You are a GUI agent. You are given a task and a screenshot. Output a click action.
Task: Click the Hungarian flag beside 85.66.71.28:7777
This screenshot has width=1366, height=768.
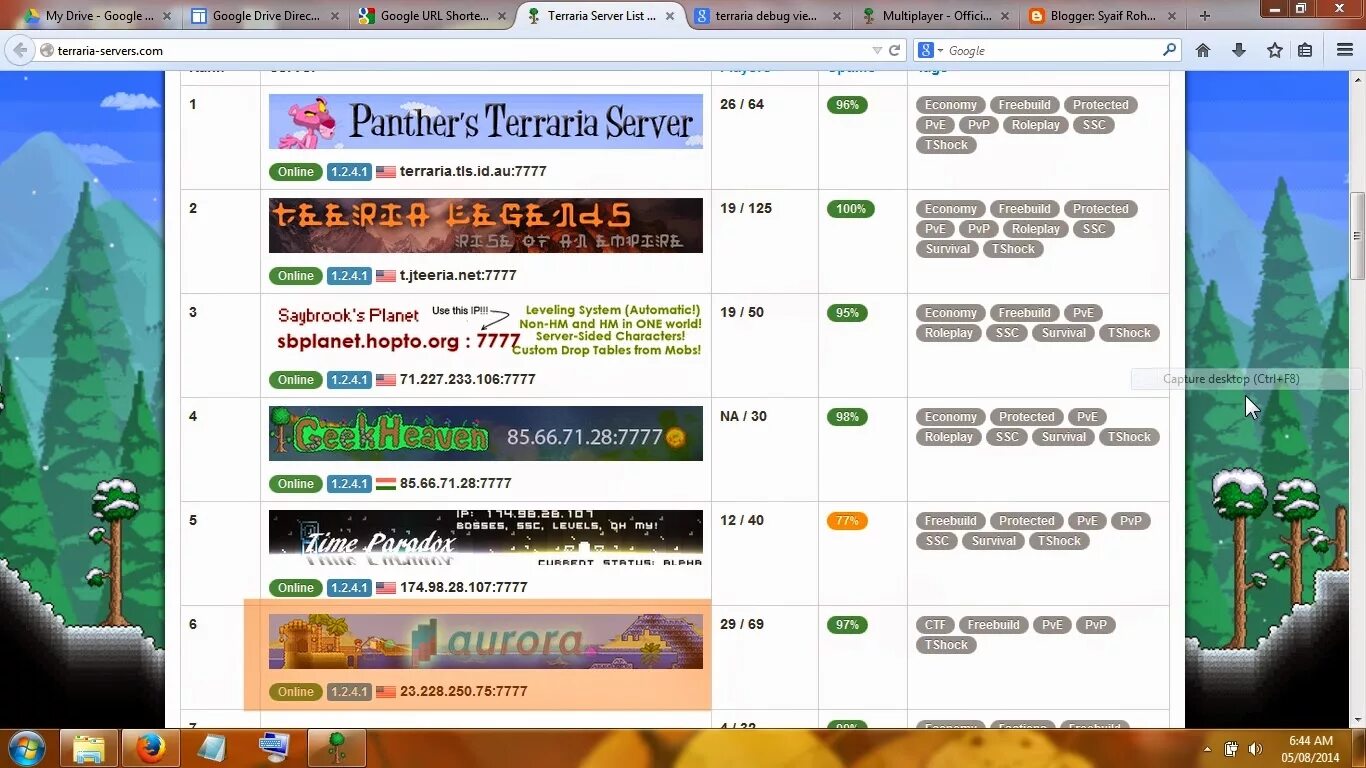[386, 484]
